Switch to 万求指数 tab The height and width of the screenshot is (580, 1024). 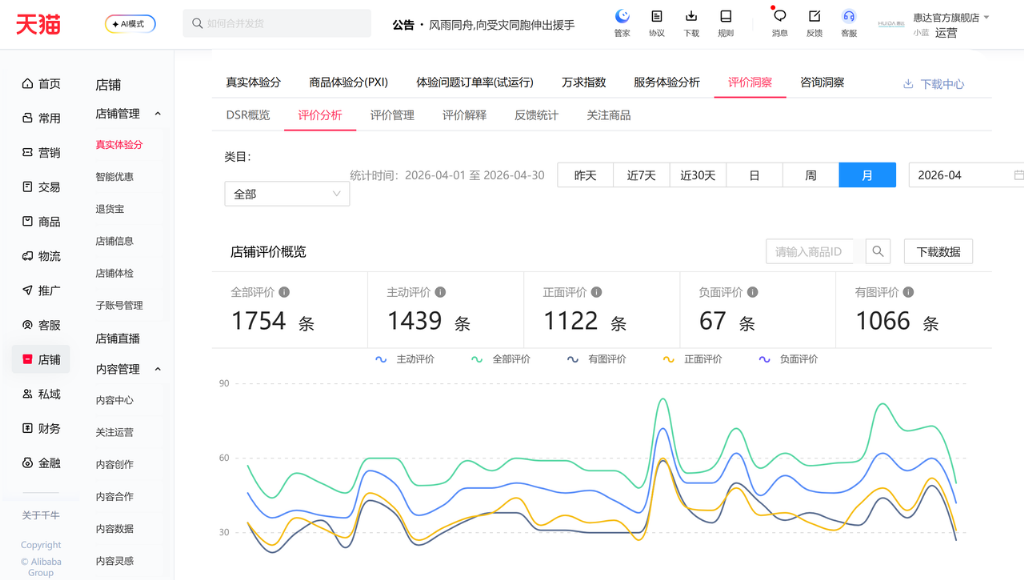pos(584,82)
